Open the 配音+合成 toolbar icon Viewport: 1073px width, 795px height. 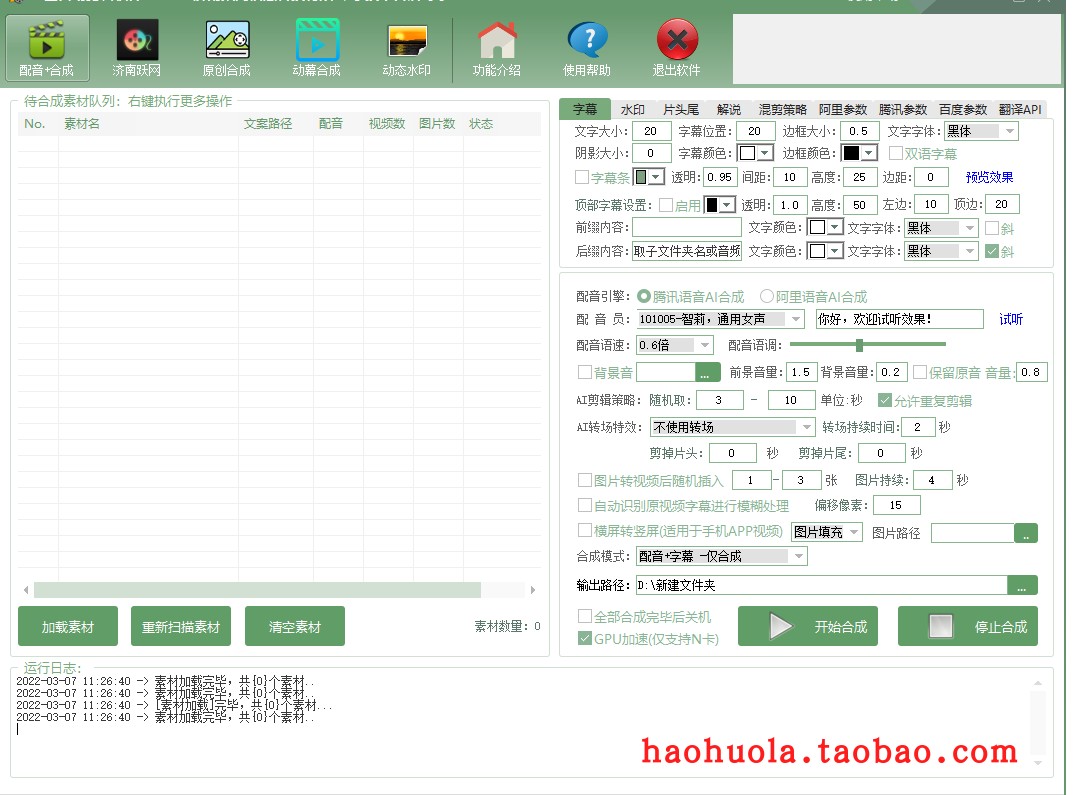[47, 47]
